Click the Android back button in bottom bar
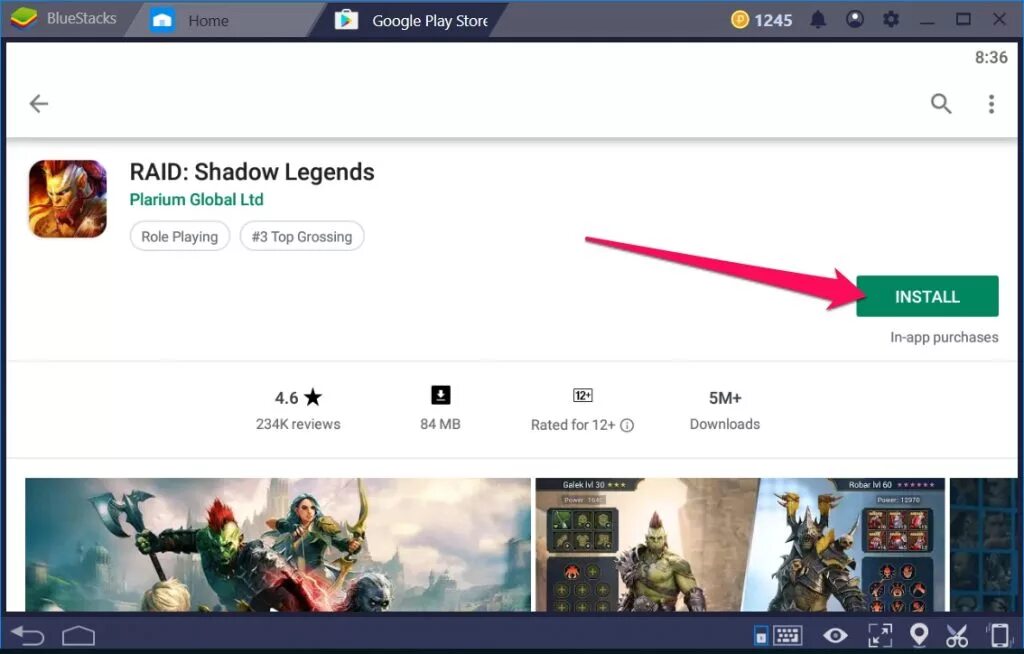1024x654 pixels. tap(28, 635)
